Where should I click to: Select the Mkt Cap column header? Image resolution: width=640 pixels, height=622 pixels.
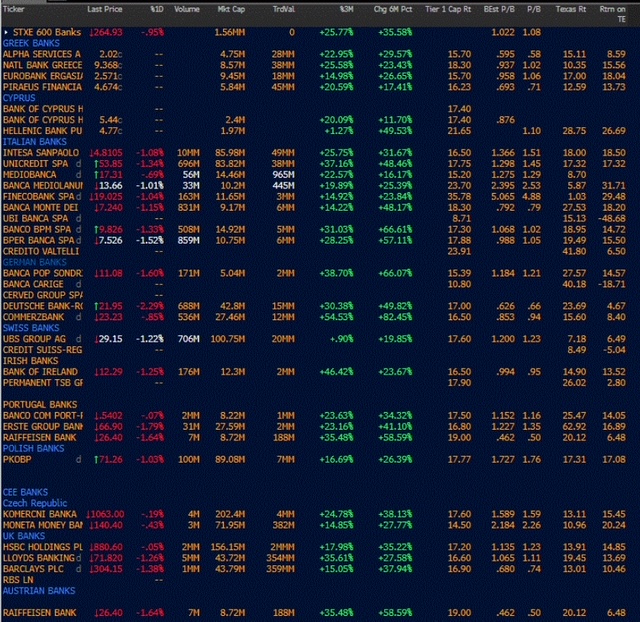pyautogui.click(x=231, y=9)
